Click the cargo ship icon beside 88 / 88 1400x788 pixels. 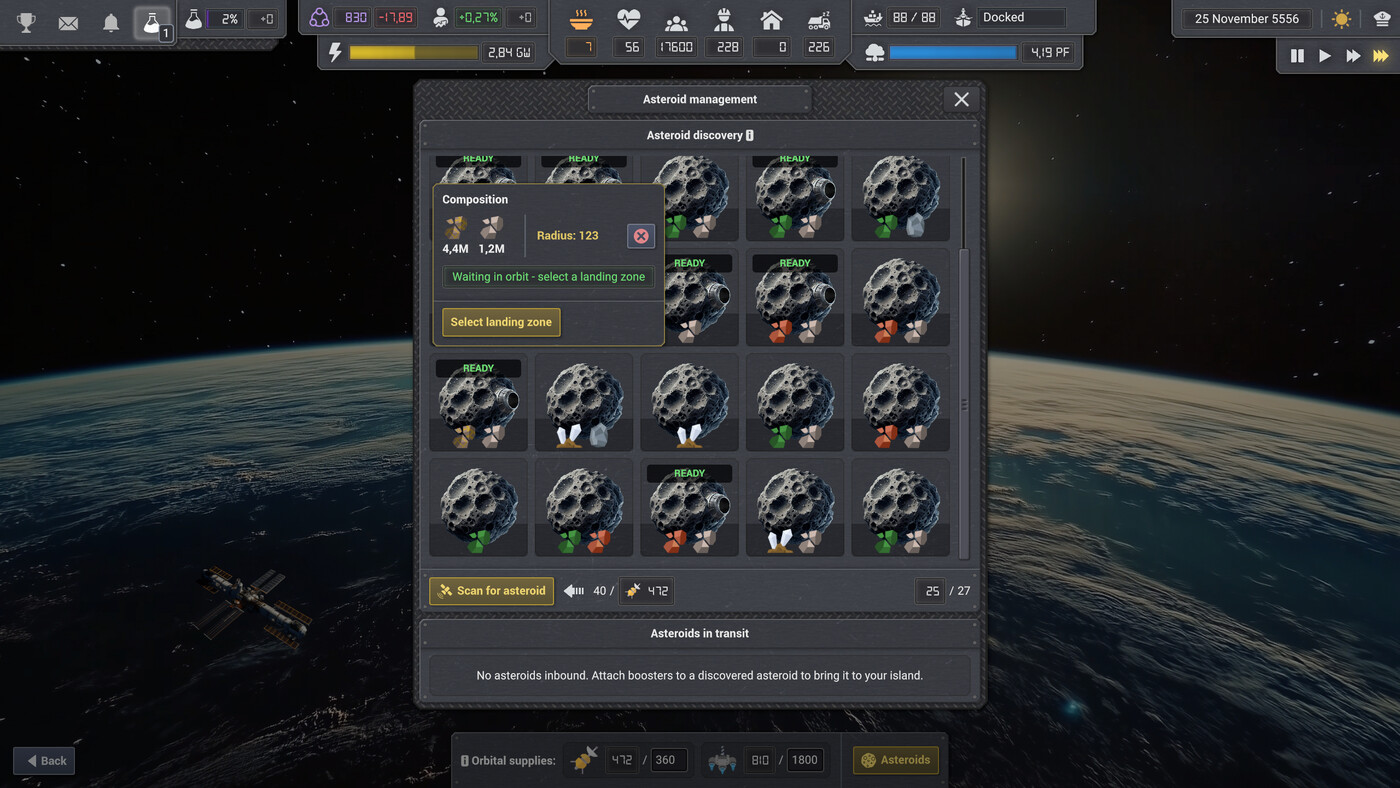(x=874, y=18)
